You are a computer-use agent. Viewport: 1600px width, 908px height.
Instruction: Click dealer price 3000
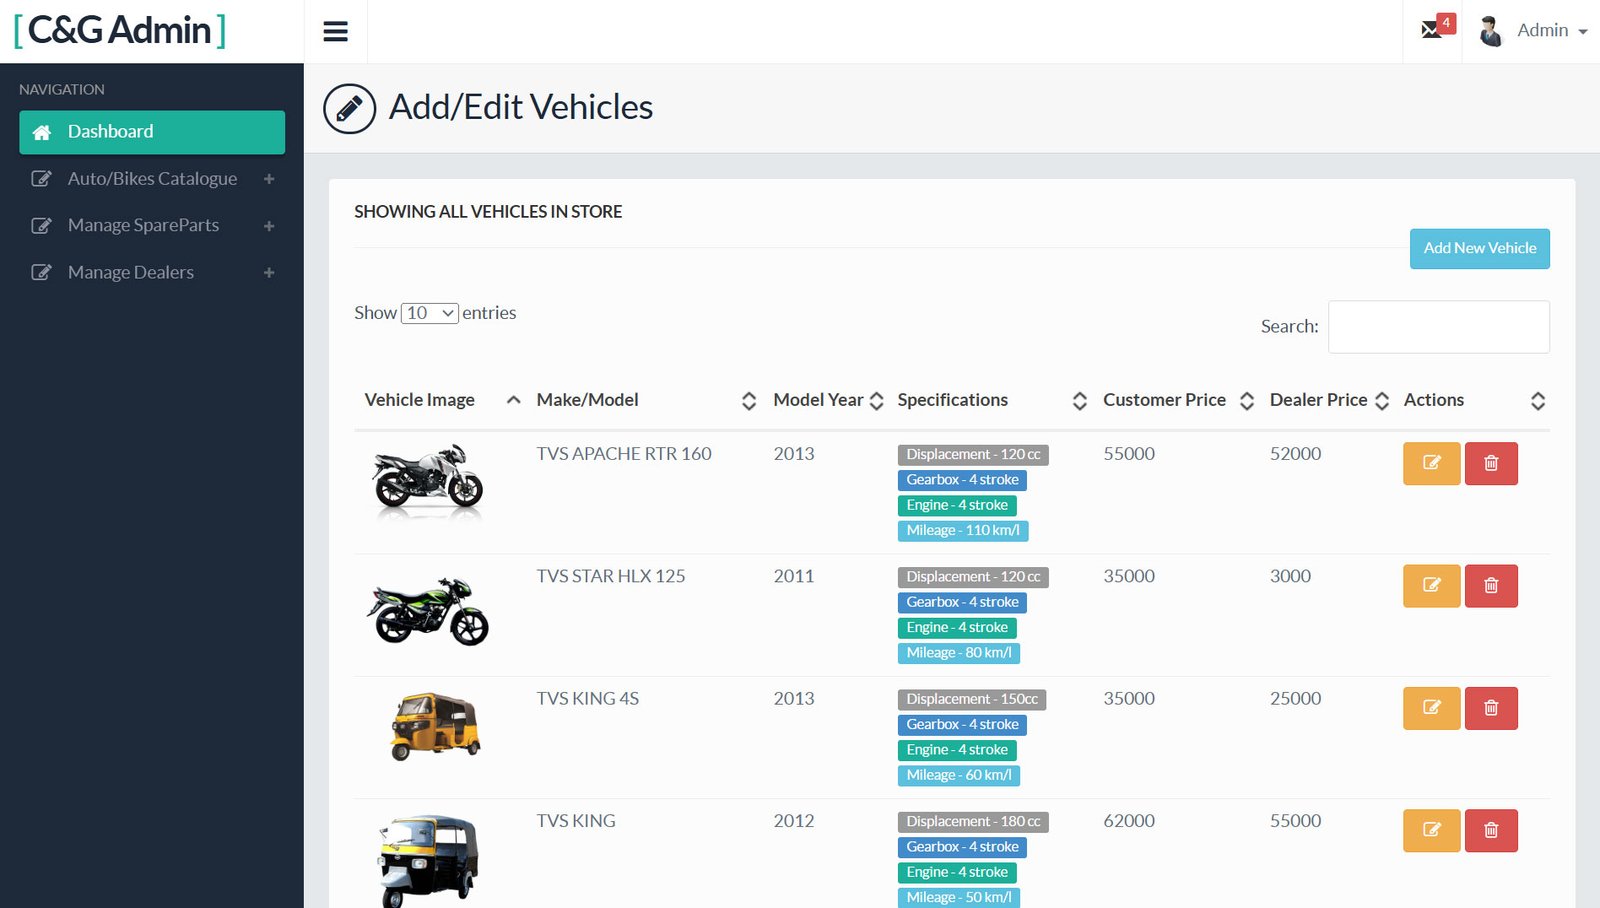pyautogui.click(x=1290, y=576)
